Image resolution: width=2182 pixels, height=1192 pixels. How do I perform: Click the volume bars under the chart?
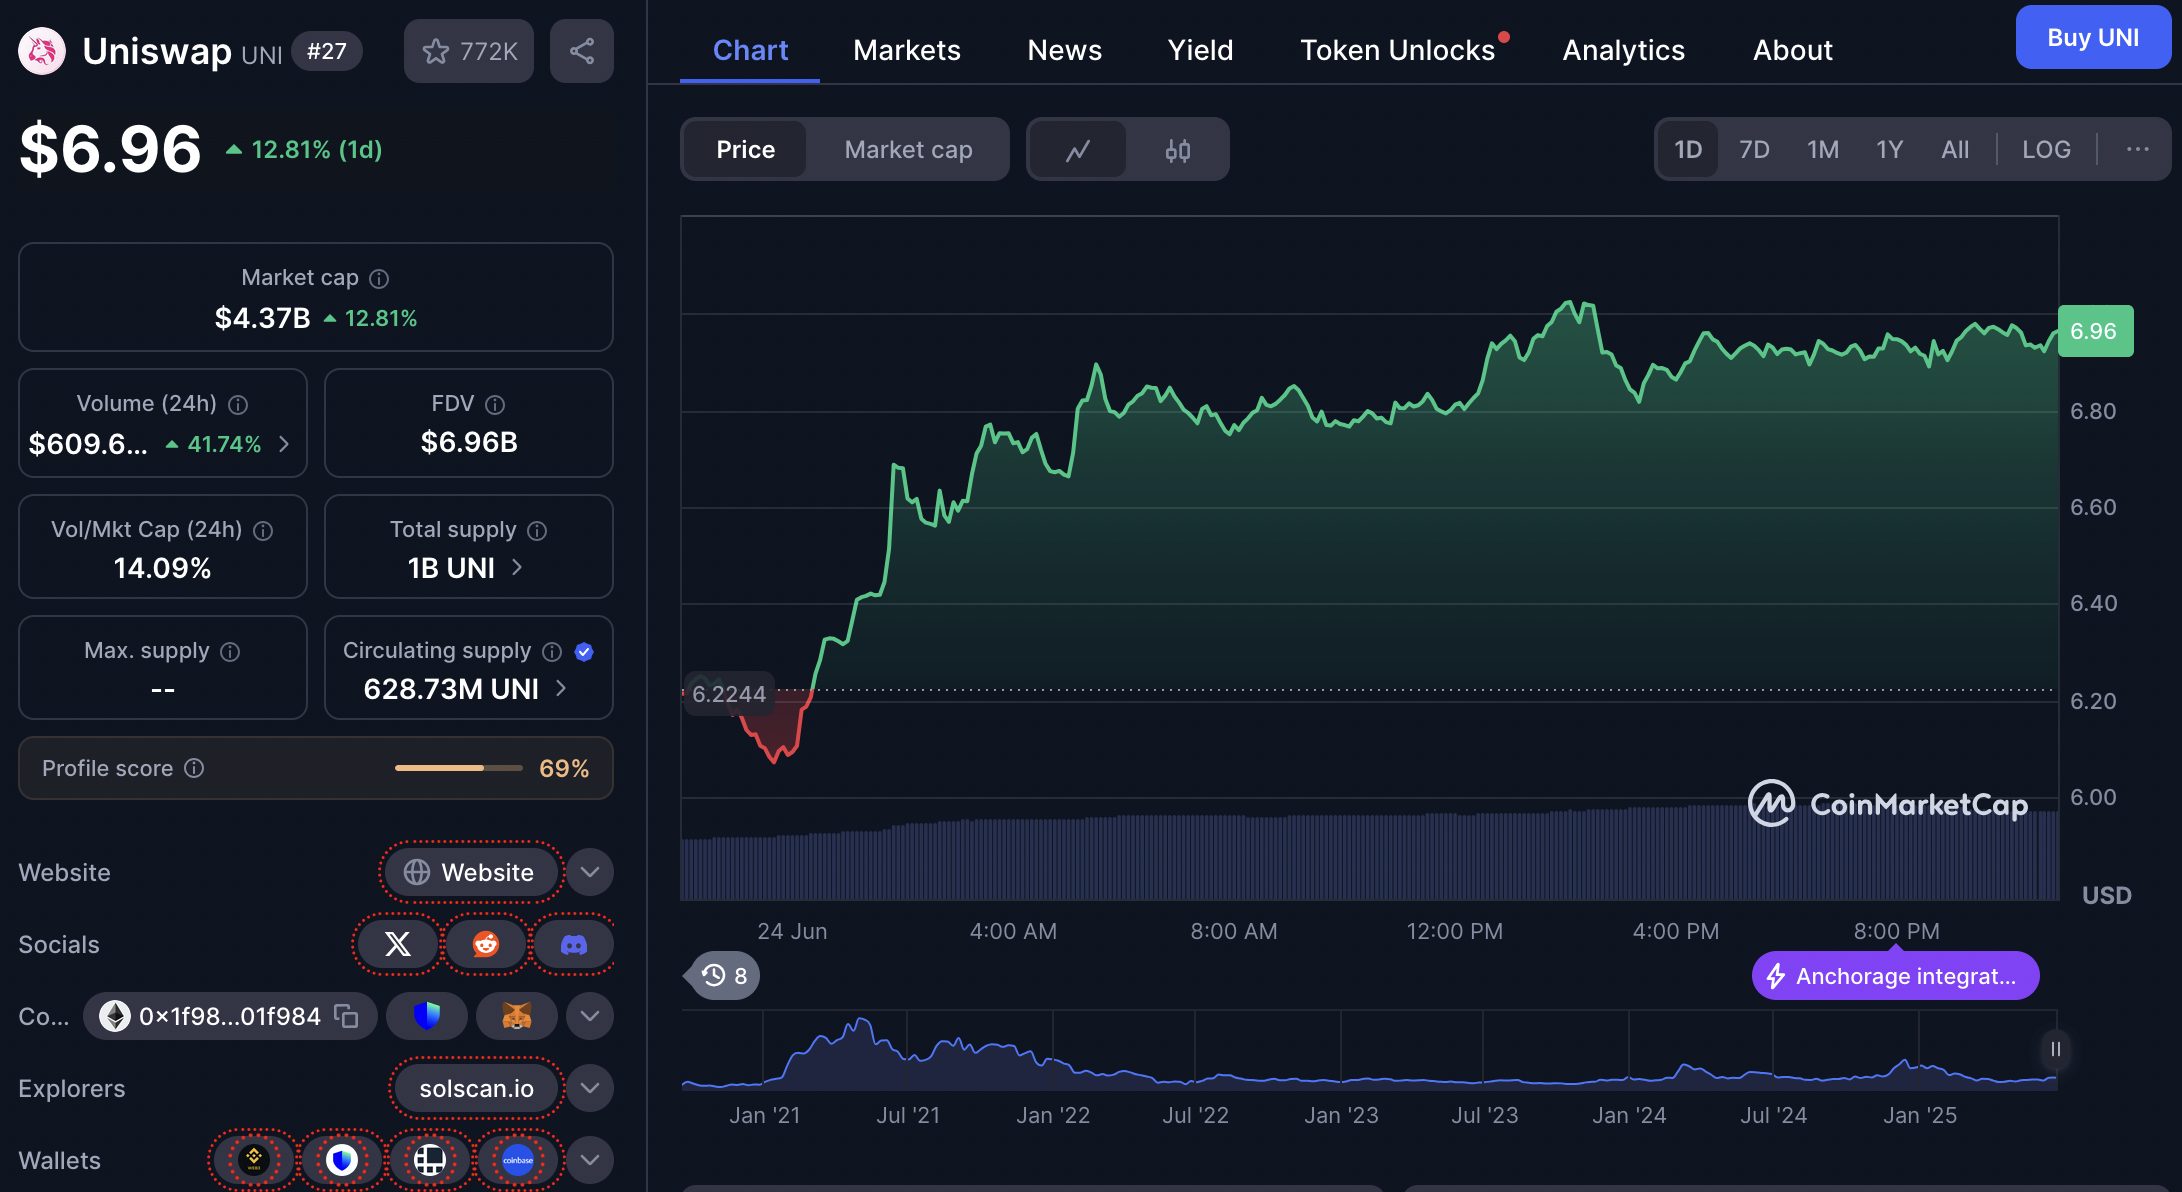(x=1370, y=855)
